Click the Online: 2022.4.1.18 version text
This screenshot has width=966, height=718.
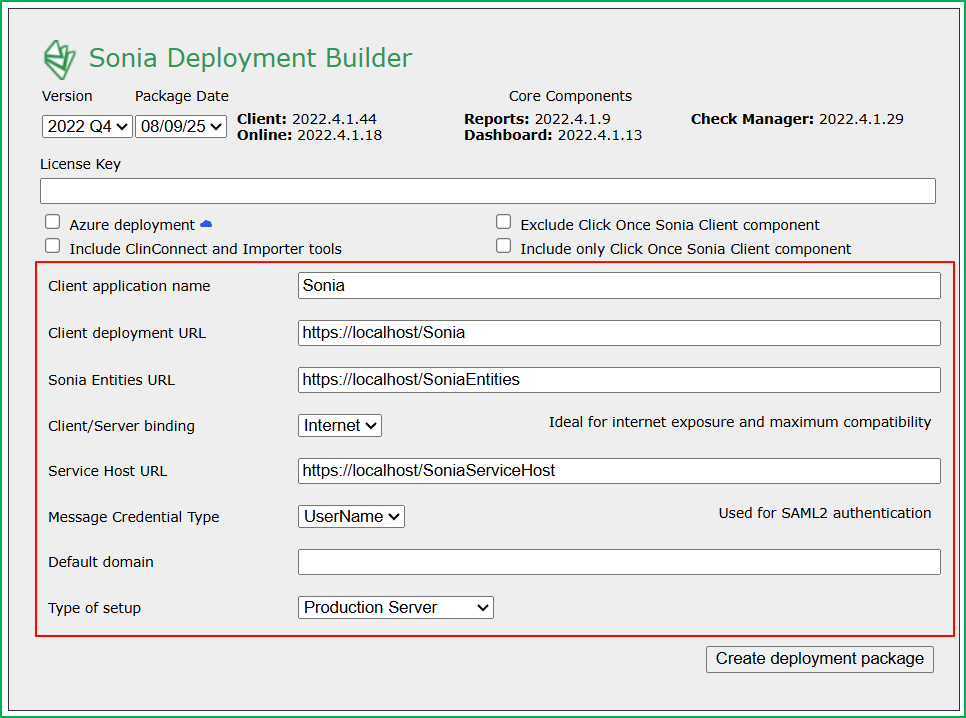click(x=309, y=135)
